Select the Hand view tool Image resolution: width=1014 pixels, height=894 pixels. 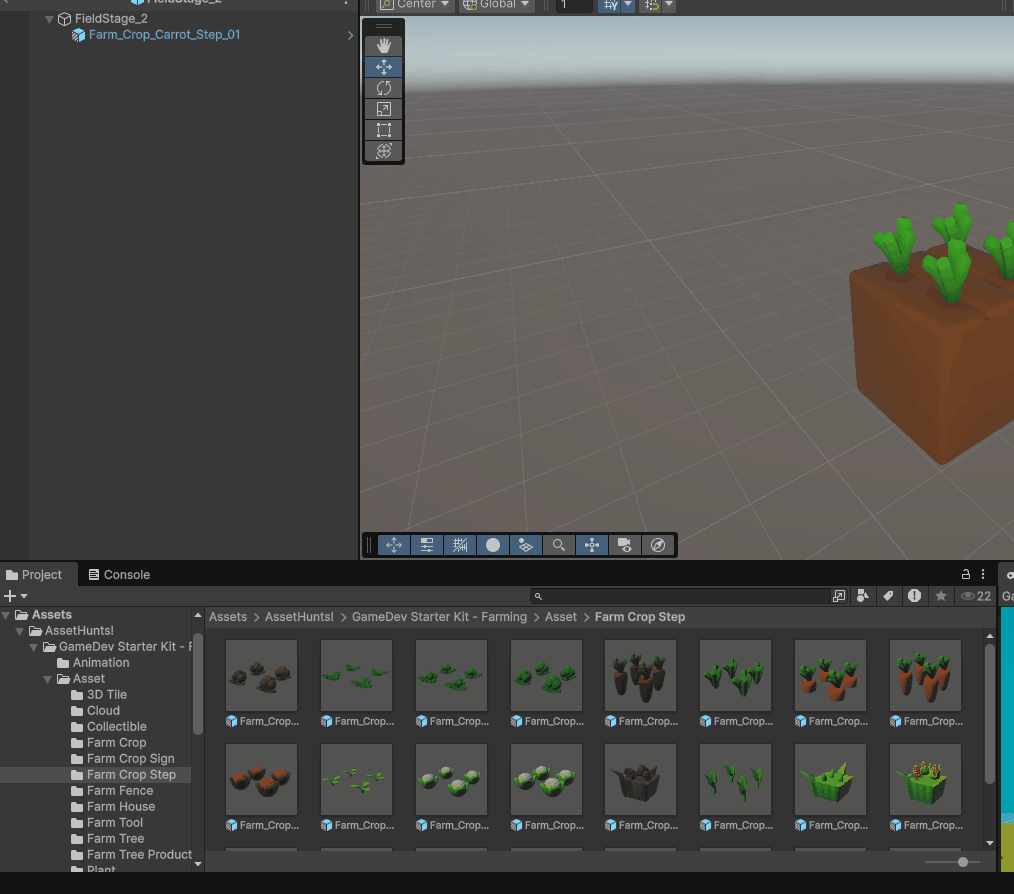[x=384, y=46]
